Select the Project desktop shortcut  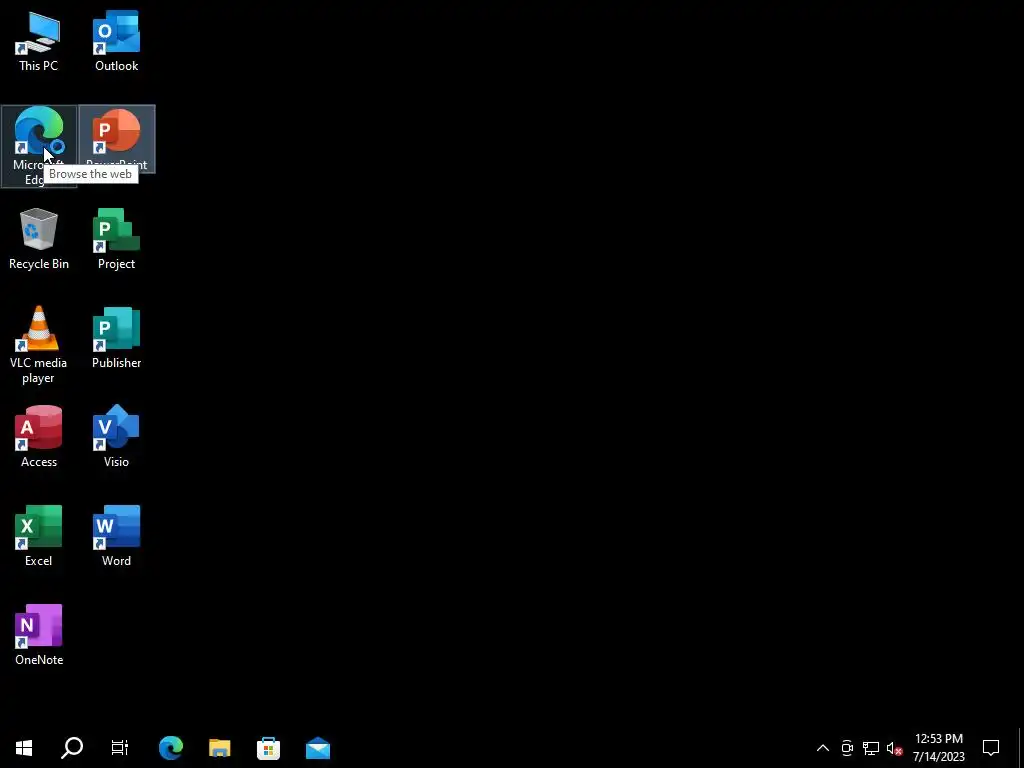tap(116, 238)
